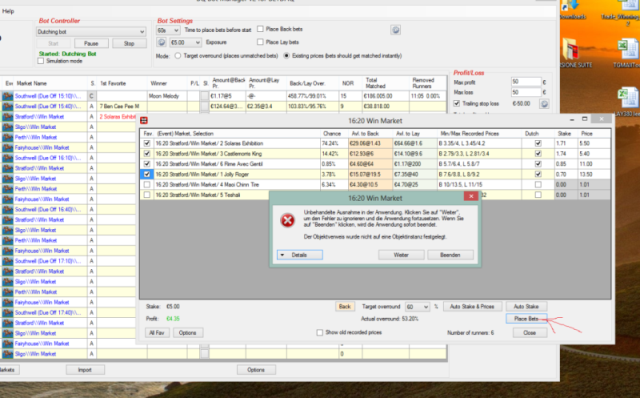
Task: Expand Details in the error dialog
Action: tap(300, 255)
